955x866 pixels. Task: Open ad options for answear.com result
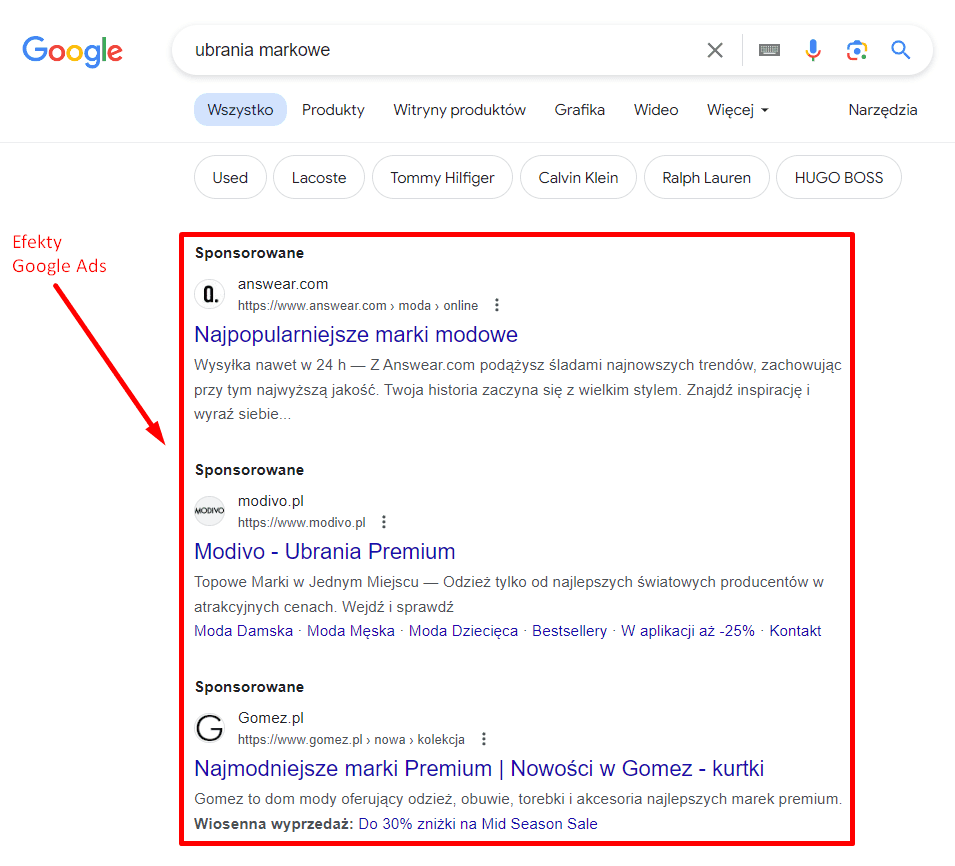pyautogui.click(x=497, y=305)
